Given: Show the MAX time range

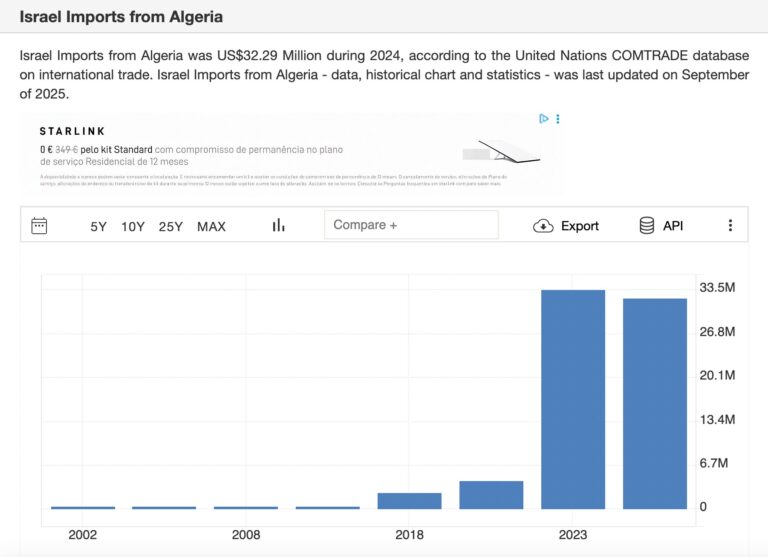Looking at the screenshot, I should pyautogui.click(x=211, y=226).
